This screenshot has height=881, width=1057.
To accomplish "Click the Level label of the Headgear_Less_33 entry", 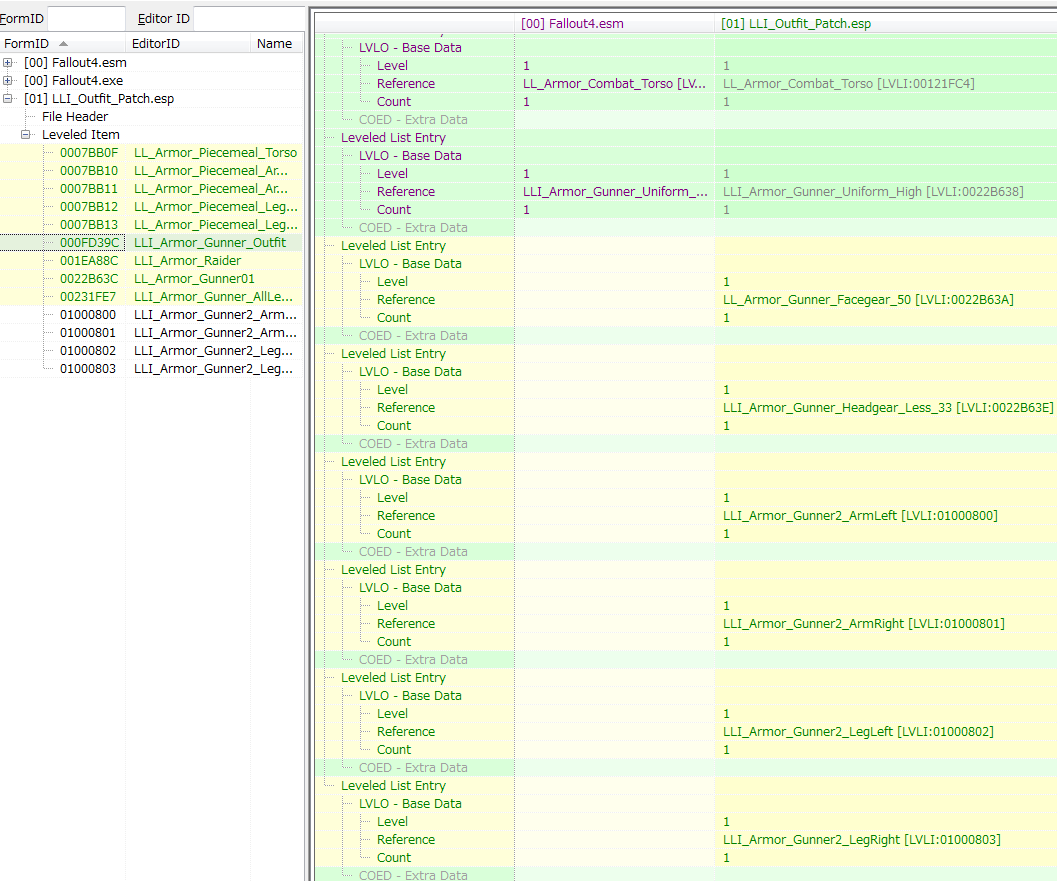I will coord(392,390).
